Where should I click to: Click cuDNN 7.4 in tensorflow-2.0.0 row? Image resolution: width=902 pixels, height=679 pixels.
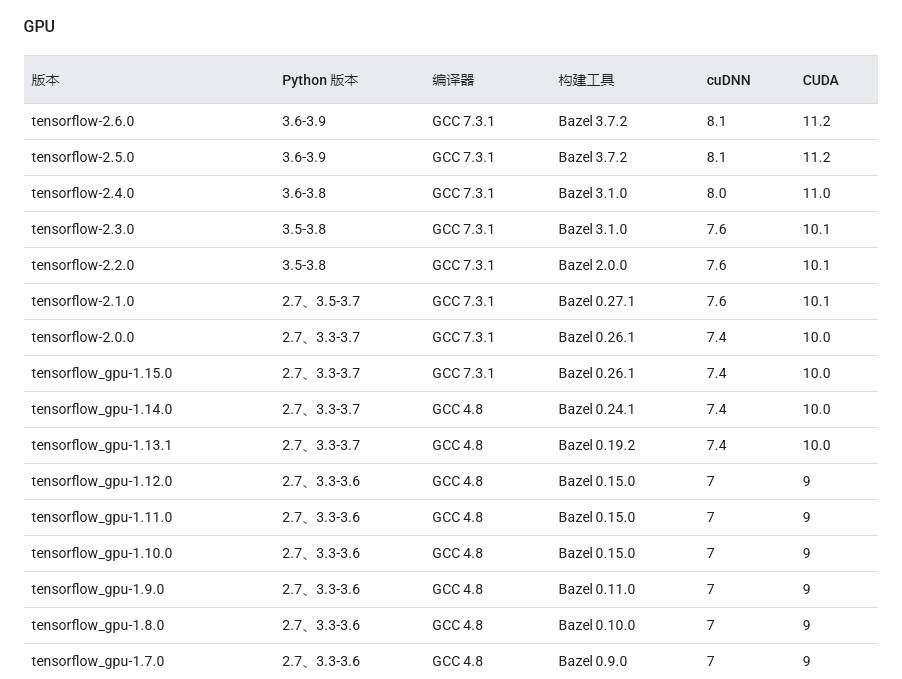(716, 337)
